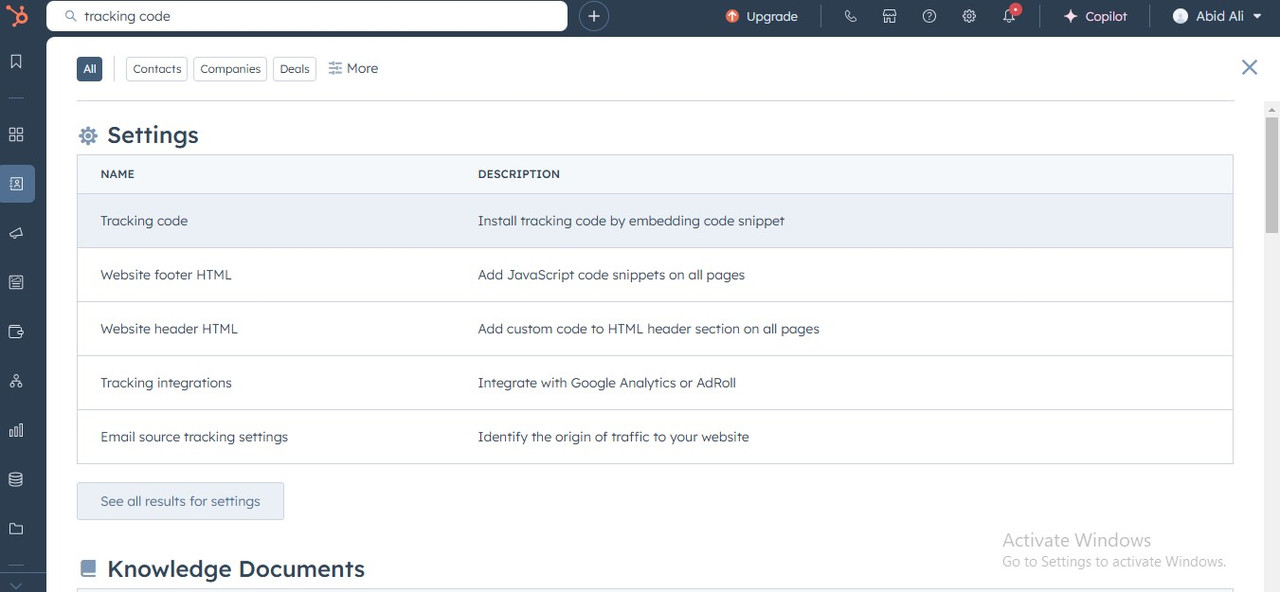Filter results by Companies
Viewport: 1280px width, 592px height.
click(x=230, y=69)
